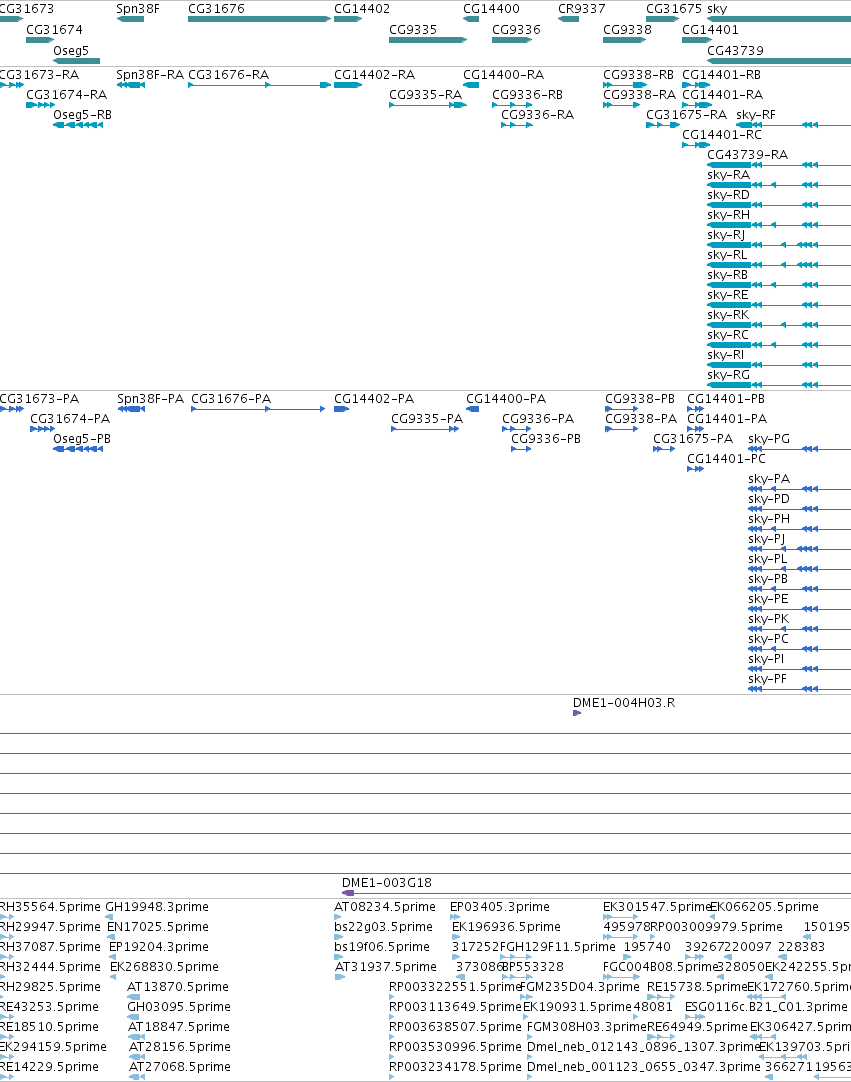851x1082 pixels.
Task: Open EST RP003113649.5prime
Action: (x=392, y=1017)
